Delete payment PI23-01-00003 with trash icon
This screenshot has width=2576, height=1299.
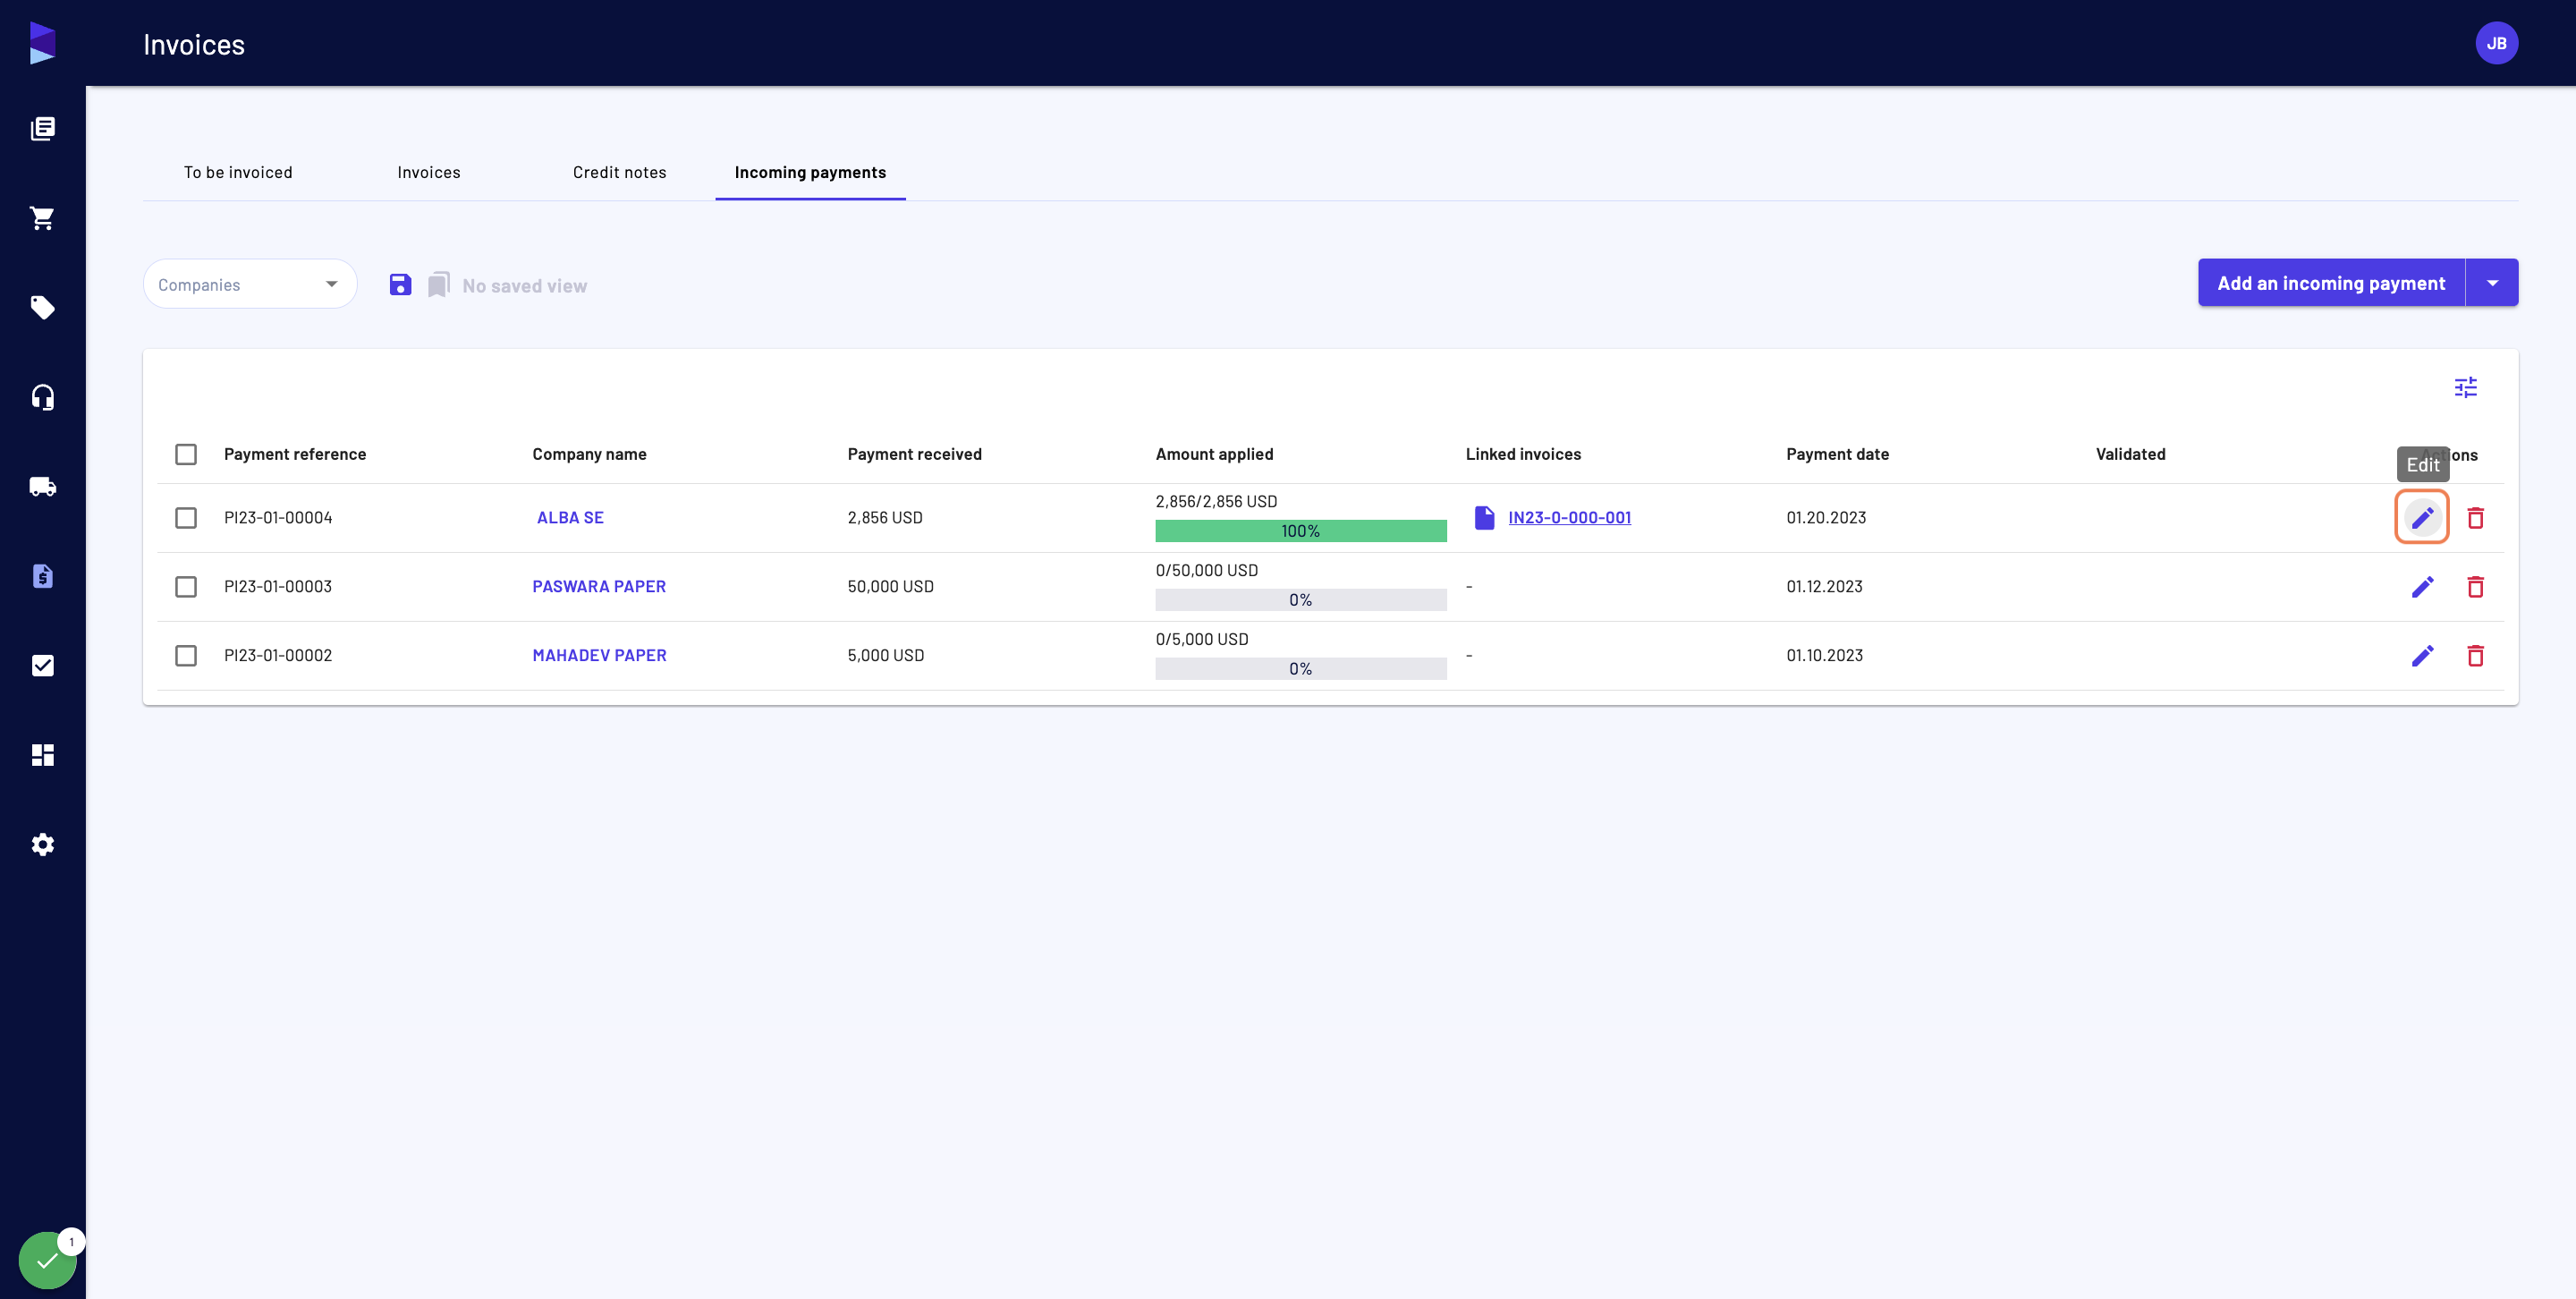tap(2476, 587)
